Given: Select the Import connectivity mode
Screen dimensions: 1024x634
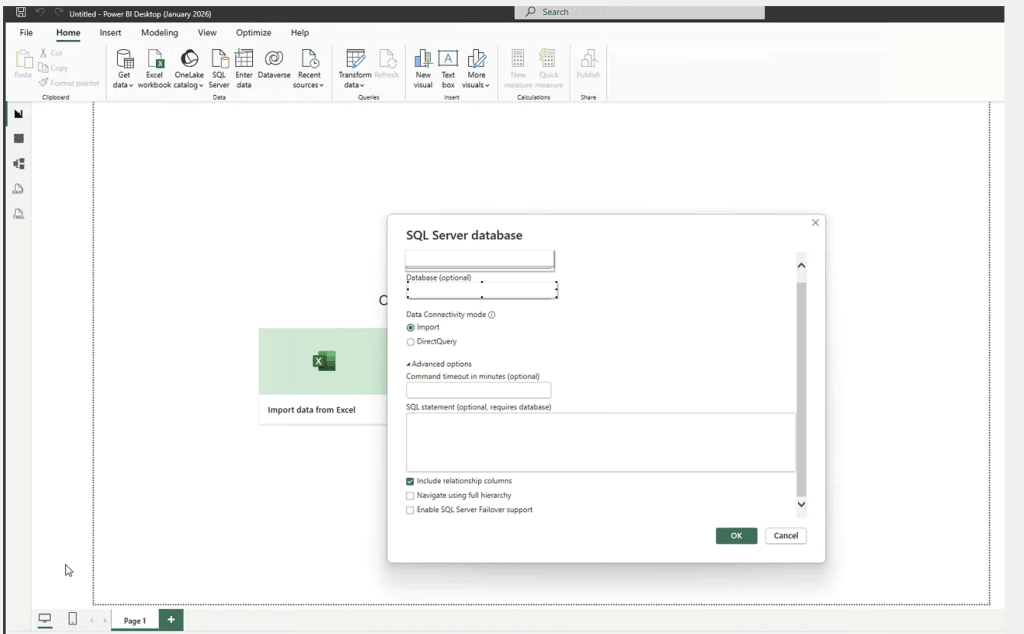Looking at the screenshot, I should tap(411, 327).
